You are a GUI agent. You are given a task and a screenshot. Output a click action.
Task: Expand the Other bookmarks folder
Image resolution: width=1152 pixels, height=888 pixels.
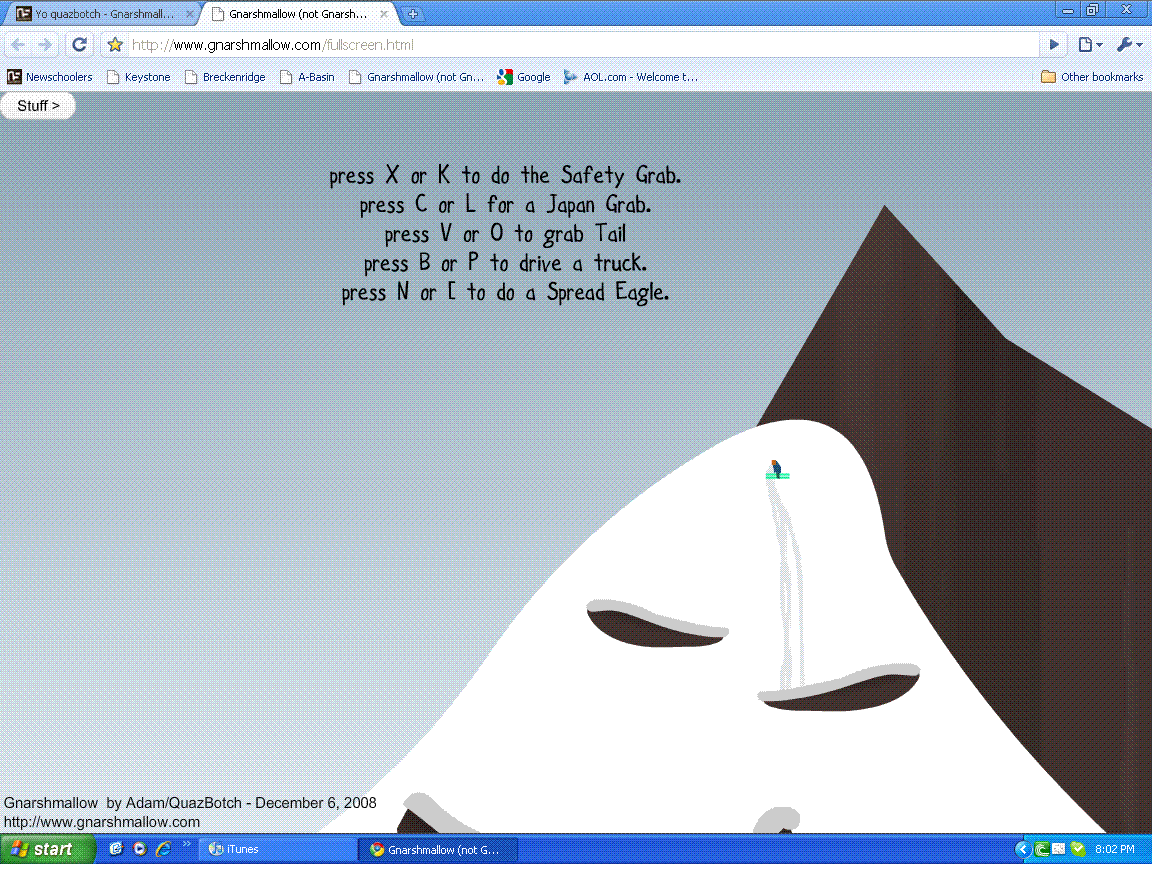tap(1092, 77)
